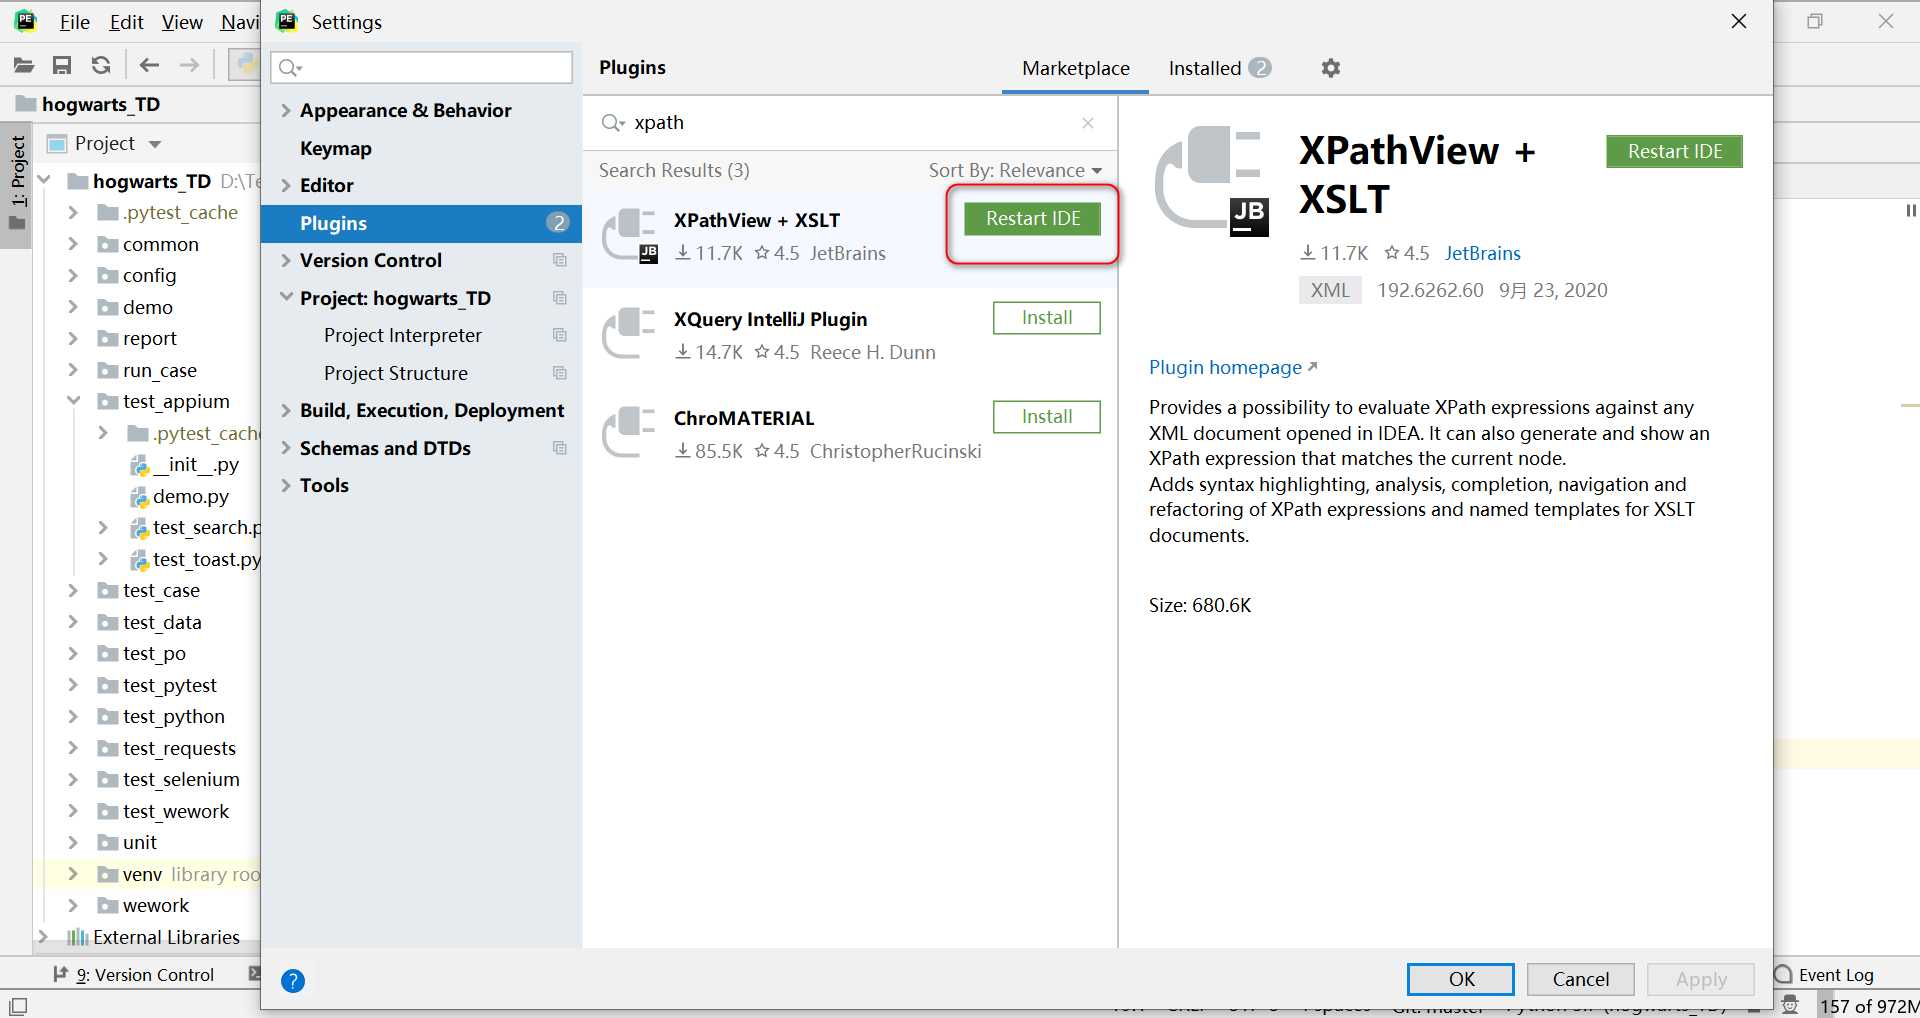Image resolution: width=1920 pixels, height=1018 pixels.
Task: Click the copy icon beside Project Structure
Action: (560, 373)
